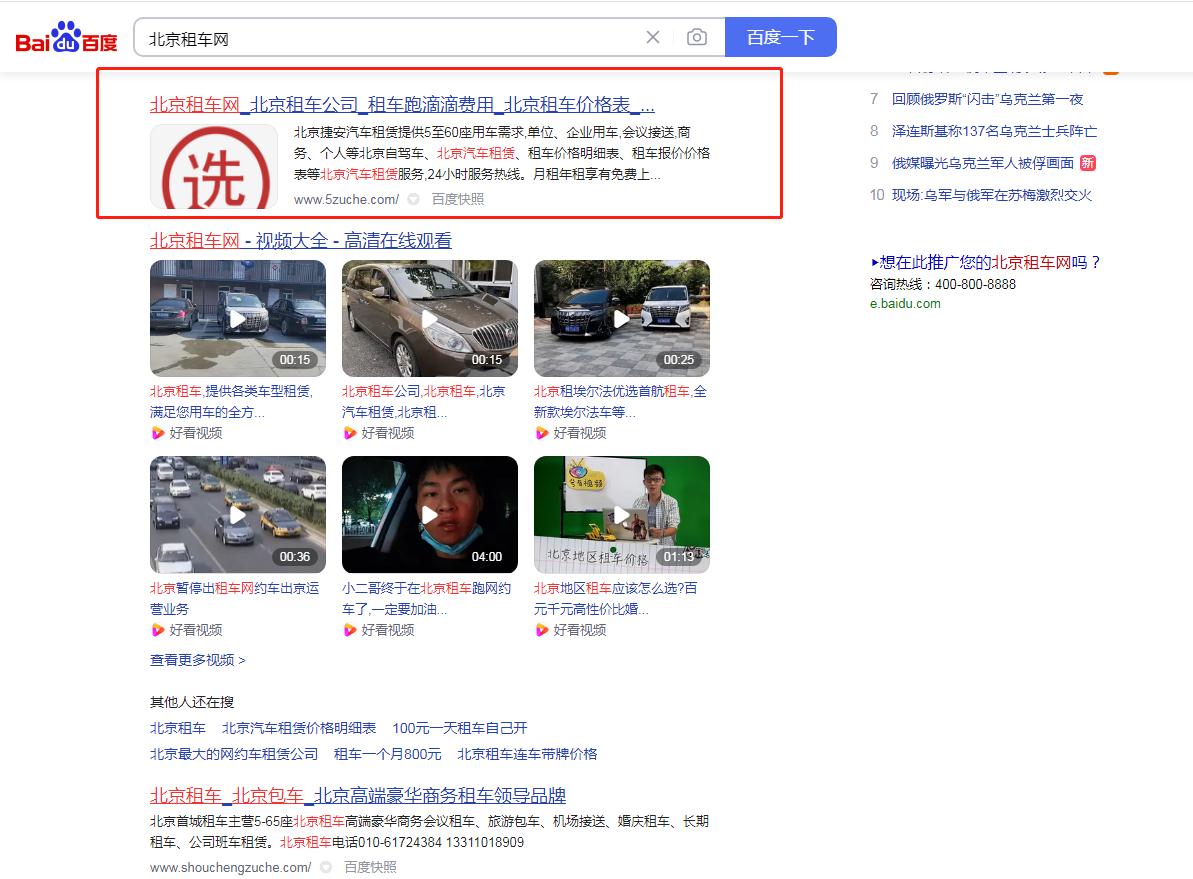Open caption 北京租车,提供各类车型租赁
The height and width of the screenshot is (879, 1193).
(231, 401)
